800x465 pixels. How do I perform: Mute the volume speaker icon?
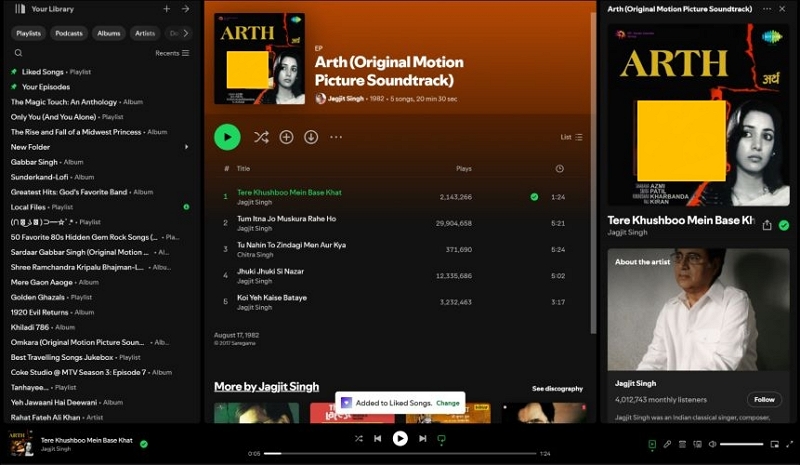pos(713,445)
